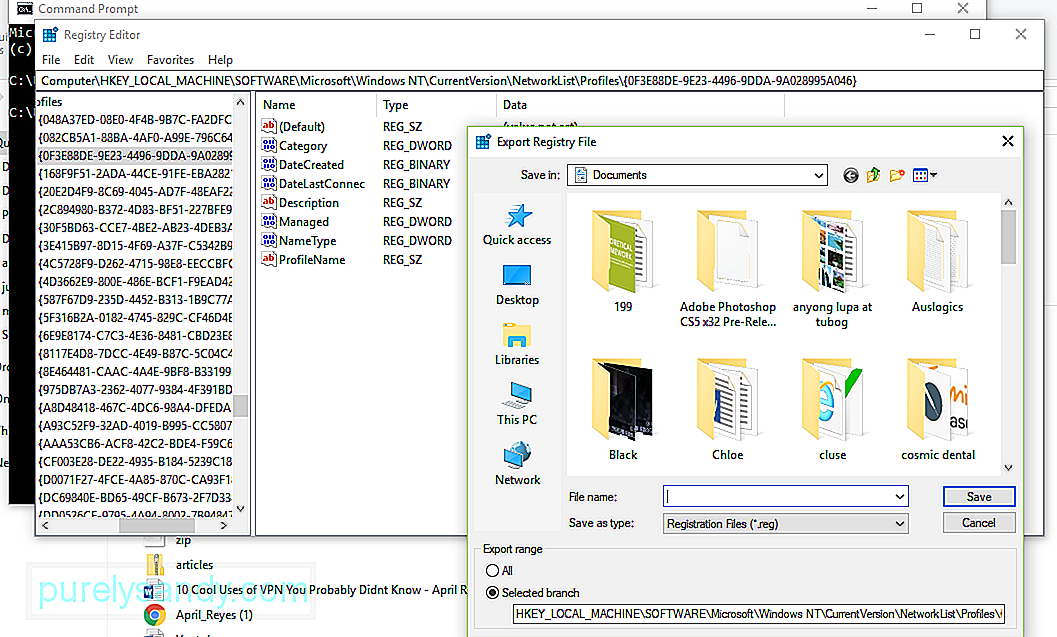
Task: Open the Save as type dropdown
Action: [785, 524]
